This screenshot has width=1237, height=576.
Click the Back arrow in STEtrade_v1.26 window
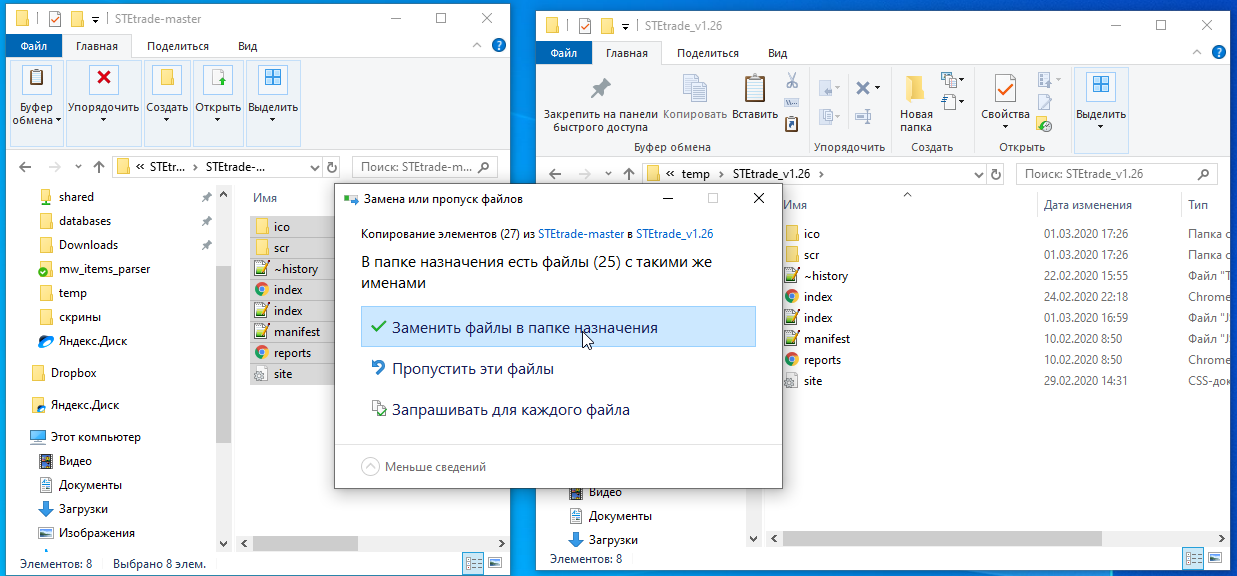pyautogui.click(x=553, y=174)
